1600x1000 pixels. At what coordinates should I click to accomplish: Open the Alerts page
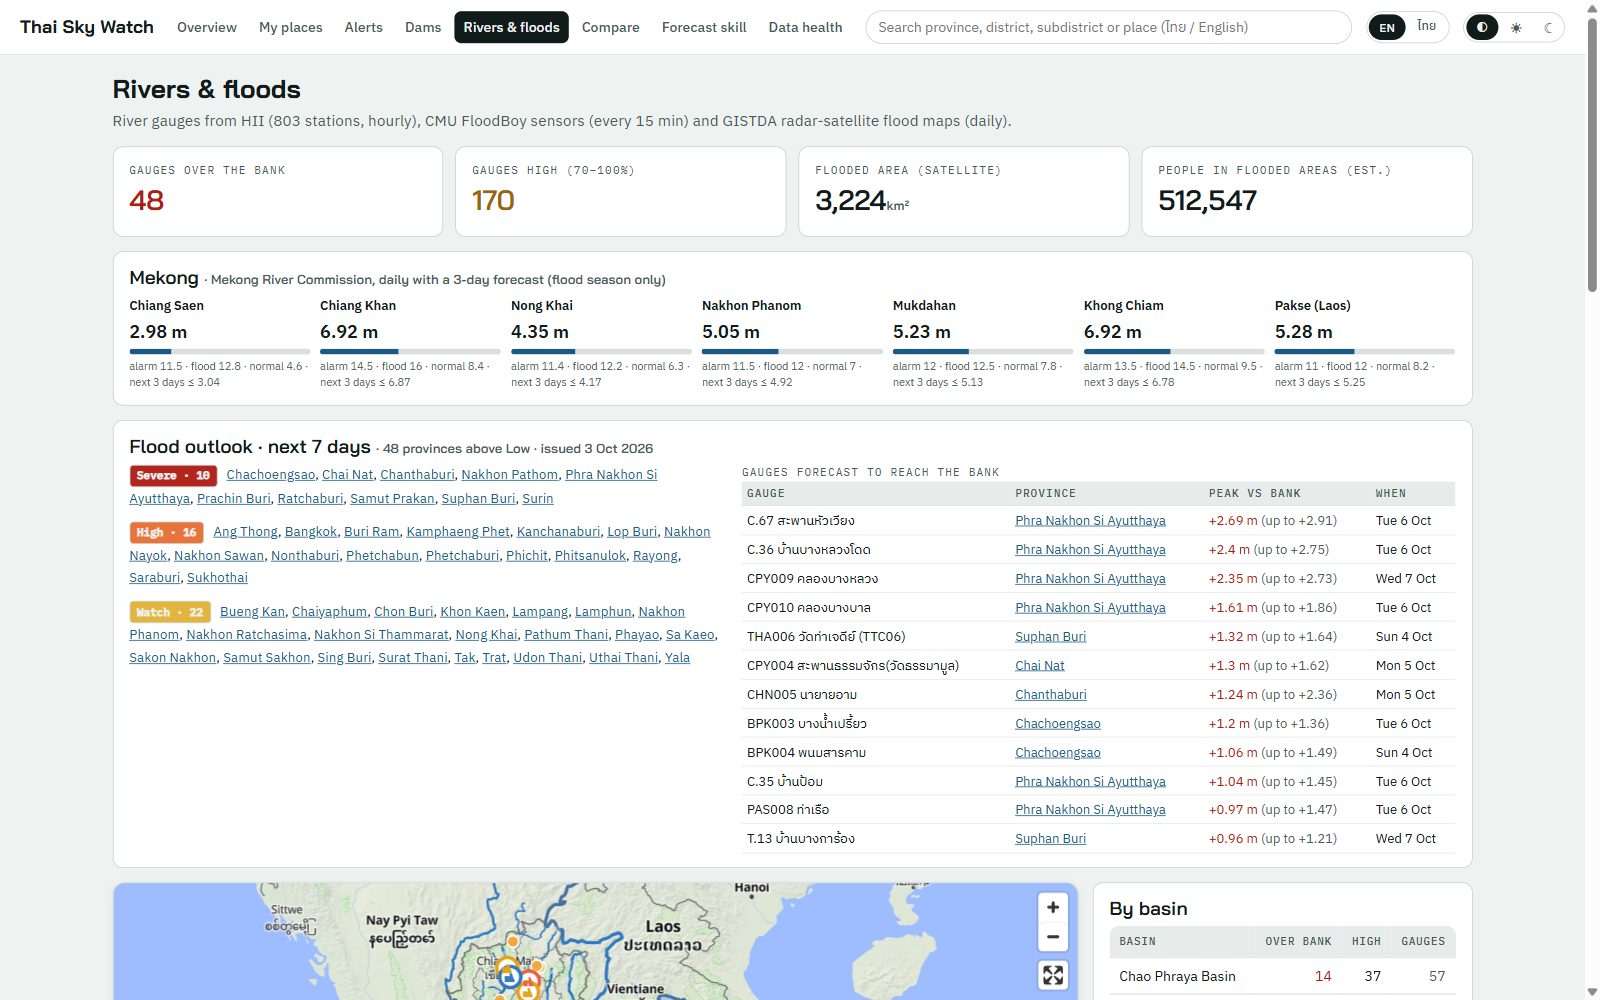click(364, 27)
